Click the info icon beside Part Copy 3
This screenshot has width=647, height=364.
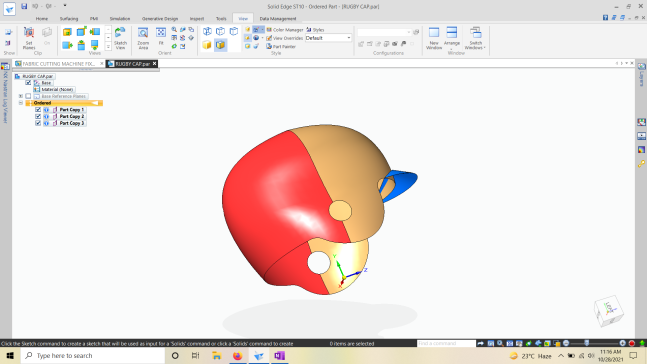pos(46,123)
